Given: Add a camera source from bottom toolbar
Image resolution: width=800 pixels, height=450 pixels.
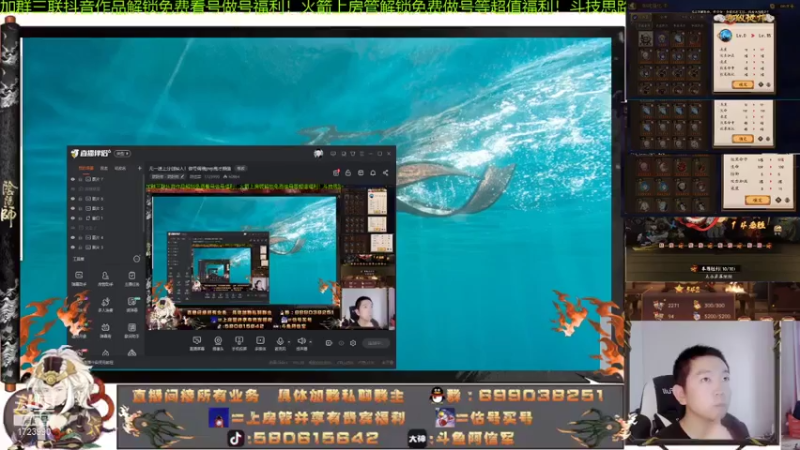Looking at the screenshot, I should 218,343.
